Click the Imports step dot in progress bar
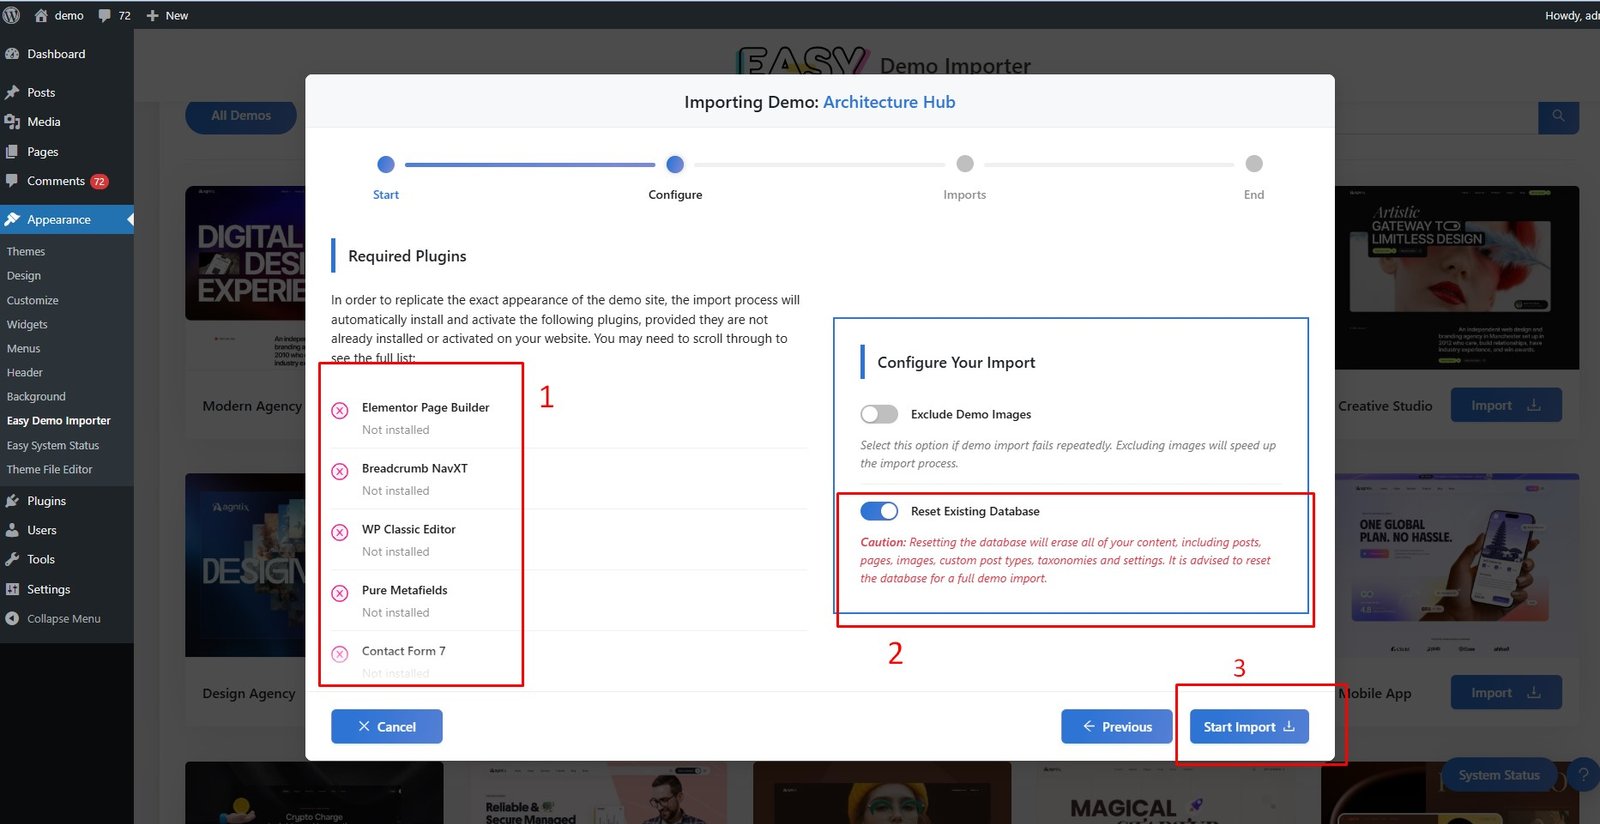This screenshot has width=1600, height=824. click(965, 164)
